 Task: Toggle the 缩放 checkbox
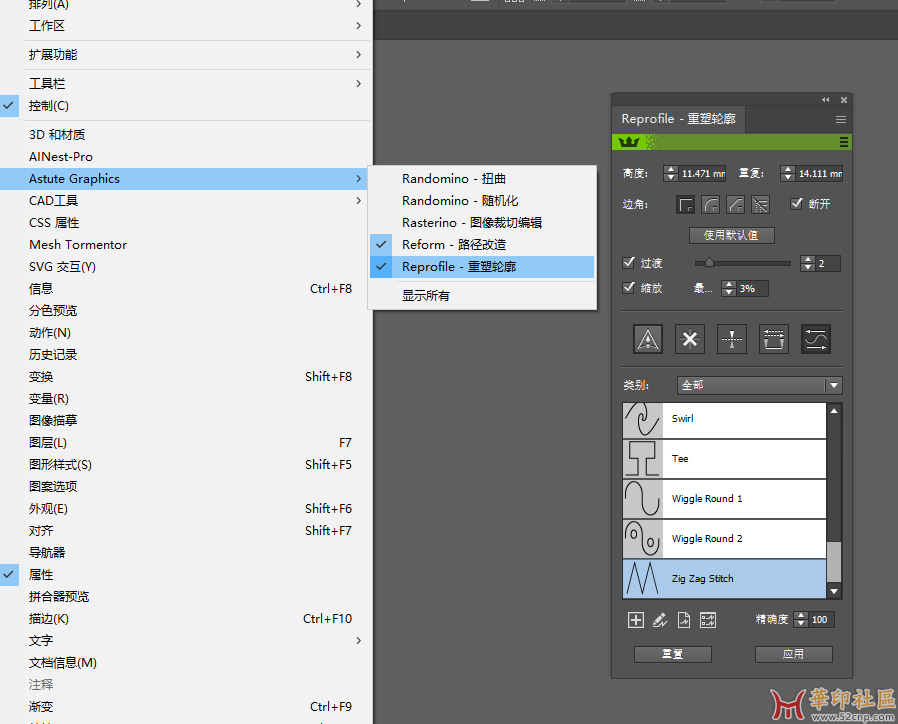pyautogui.click(x=628, y=287)
